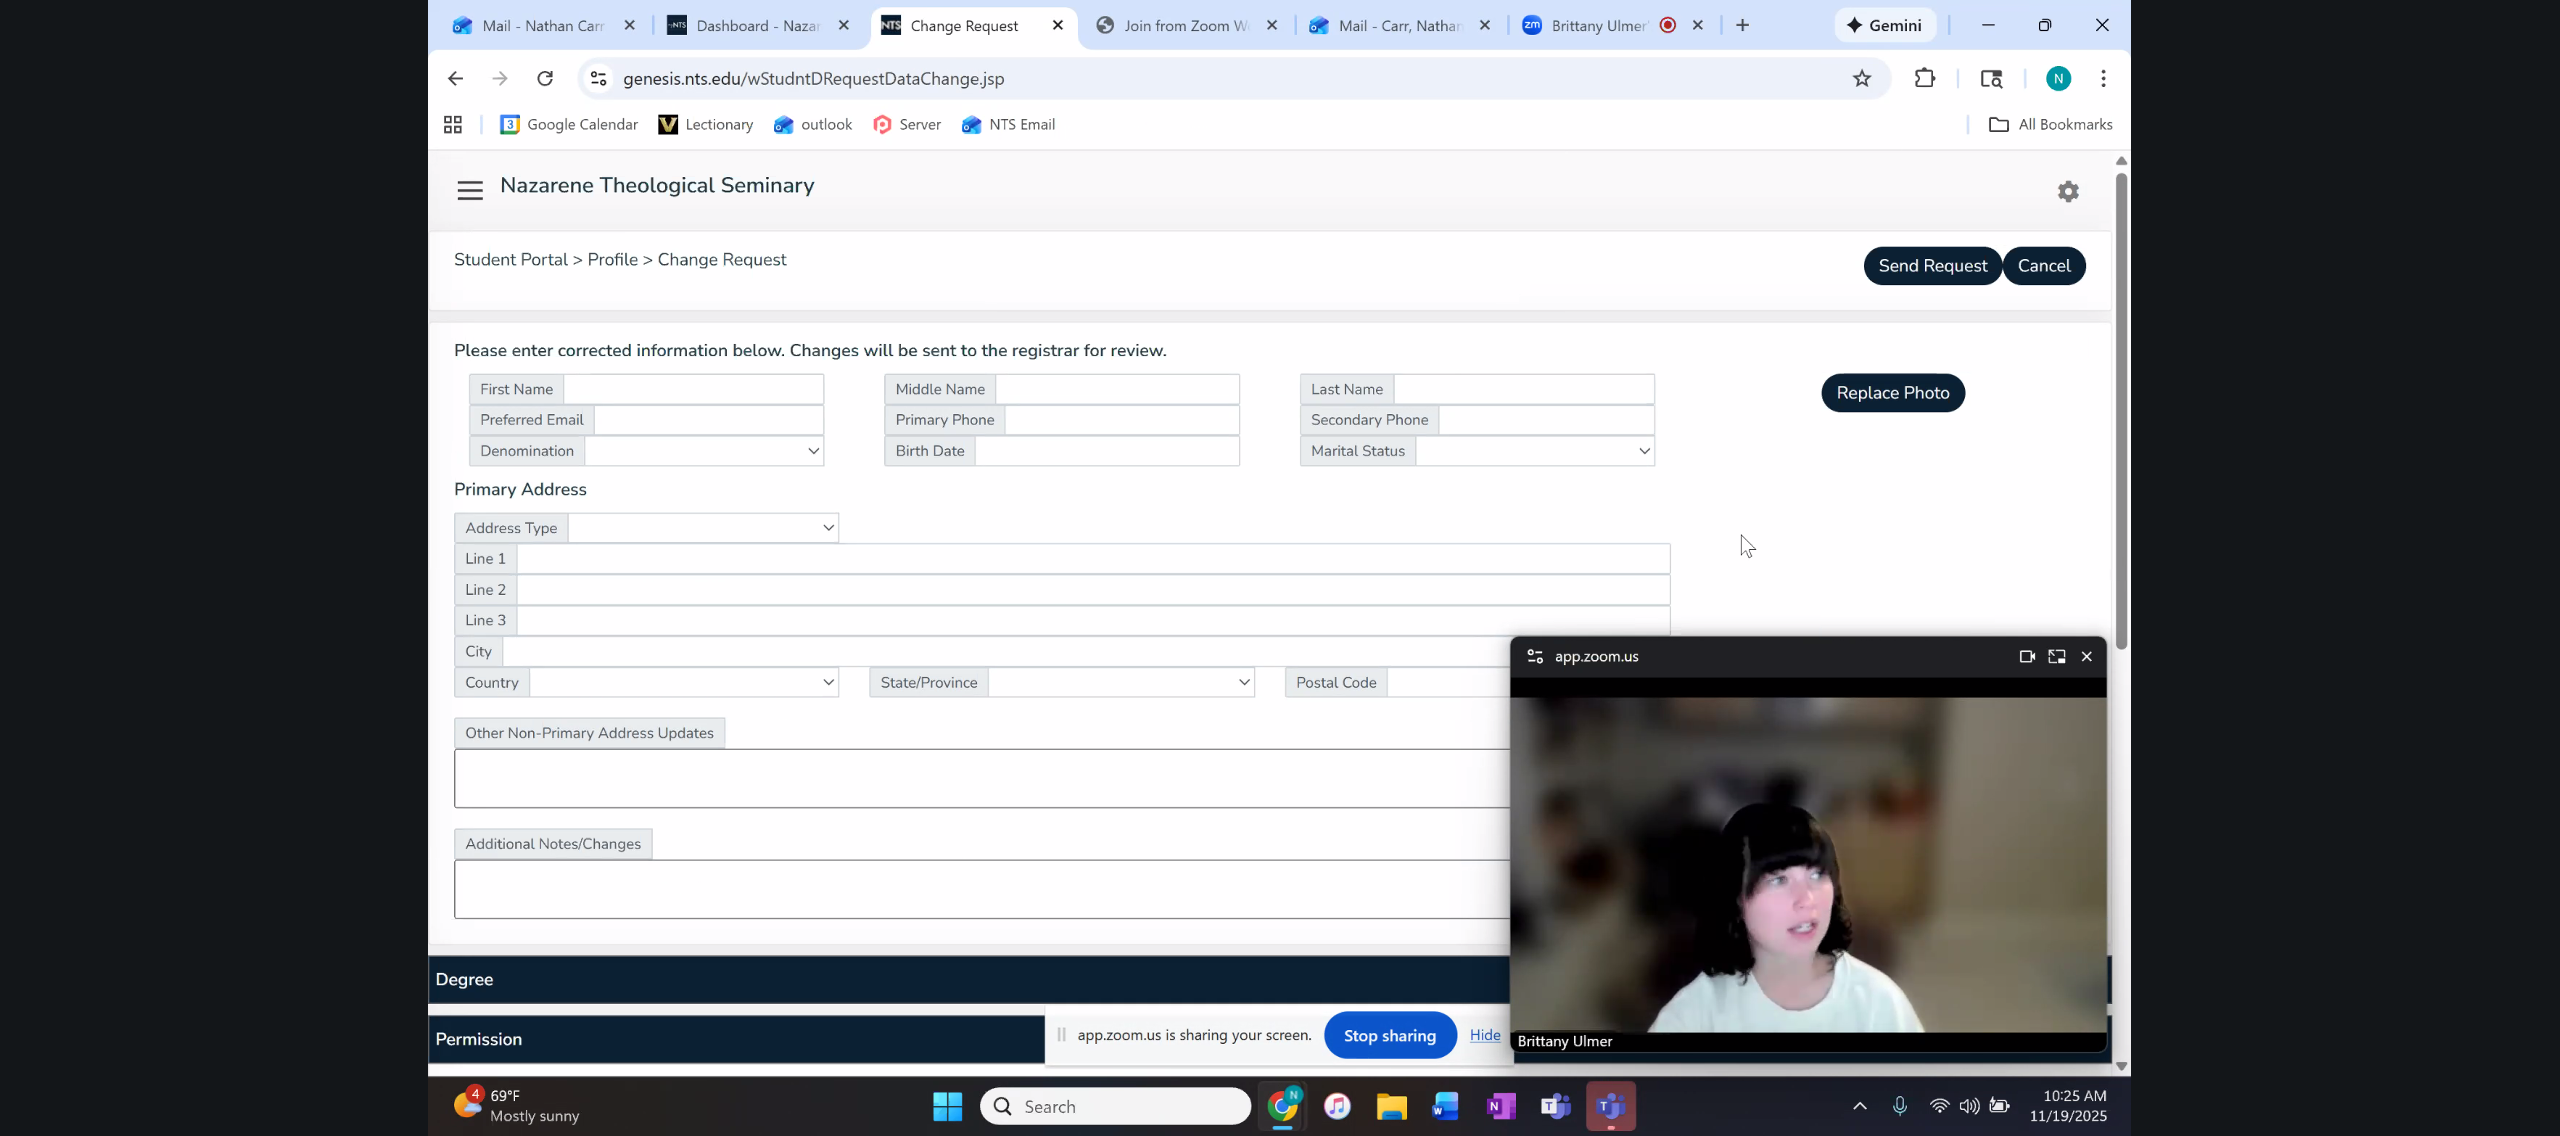The image size is (2560, 1136).
Task: Reload the Change Request page
Action: coord(545,79)
